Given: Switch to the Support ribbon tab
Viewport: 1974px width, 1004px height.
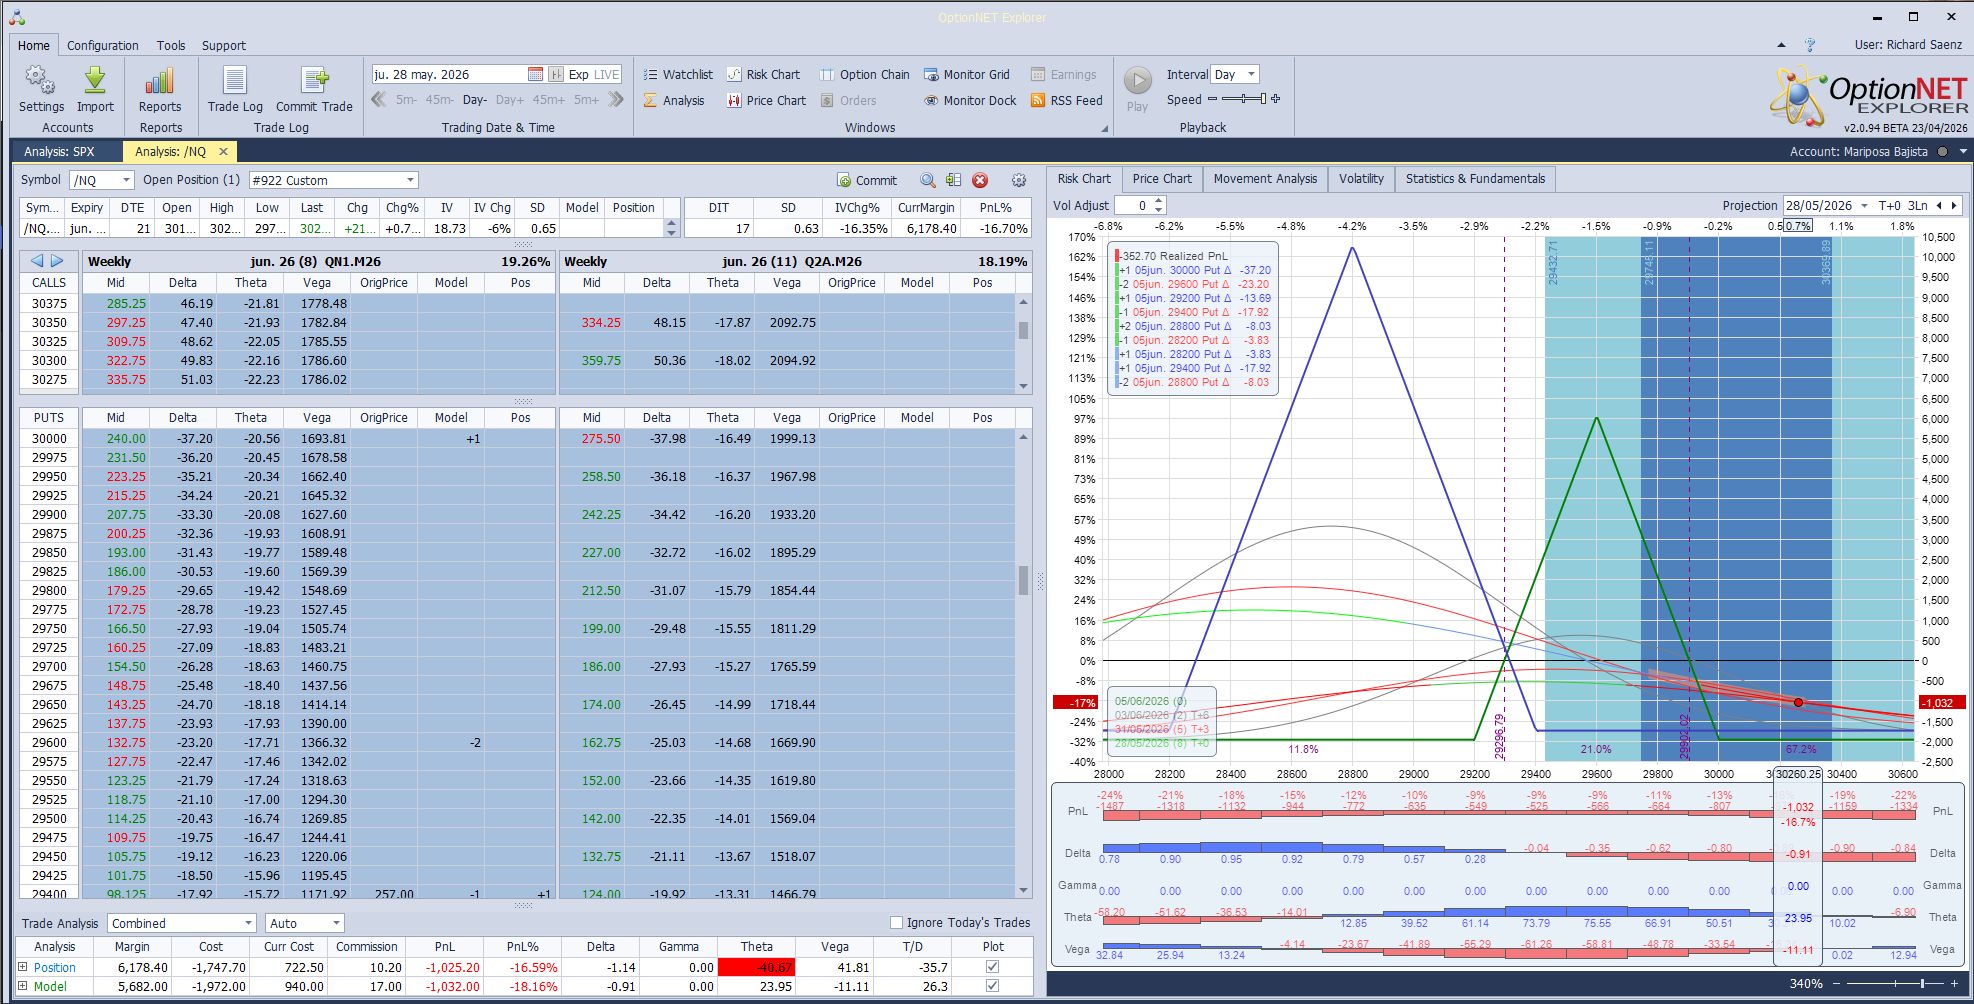Looking at the screenshot, I should click(x=224, y=45).
